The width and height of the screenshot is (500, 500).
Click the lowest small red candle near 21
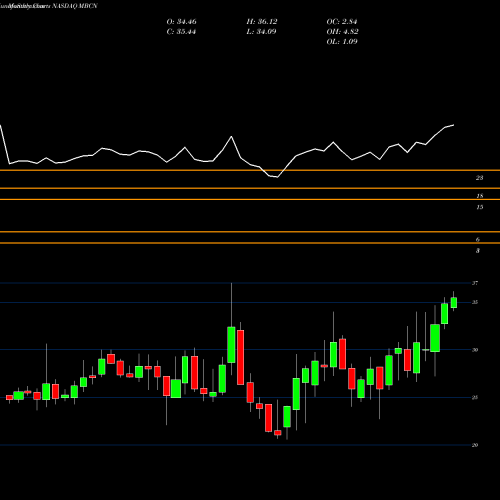click(277, 433)
